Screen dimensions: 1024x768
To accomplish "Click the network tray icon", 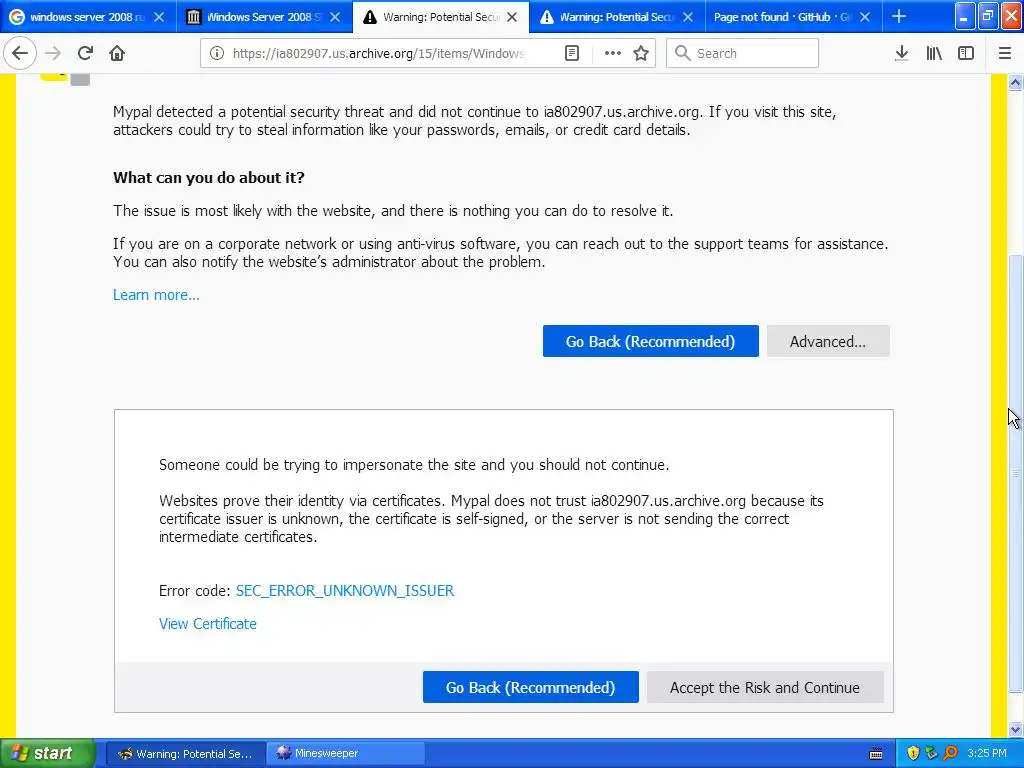I will click(x=931, y=754).
